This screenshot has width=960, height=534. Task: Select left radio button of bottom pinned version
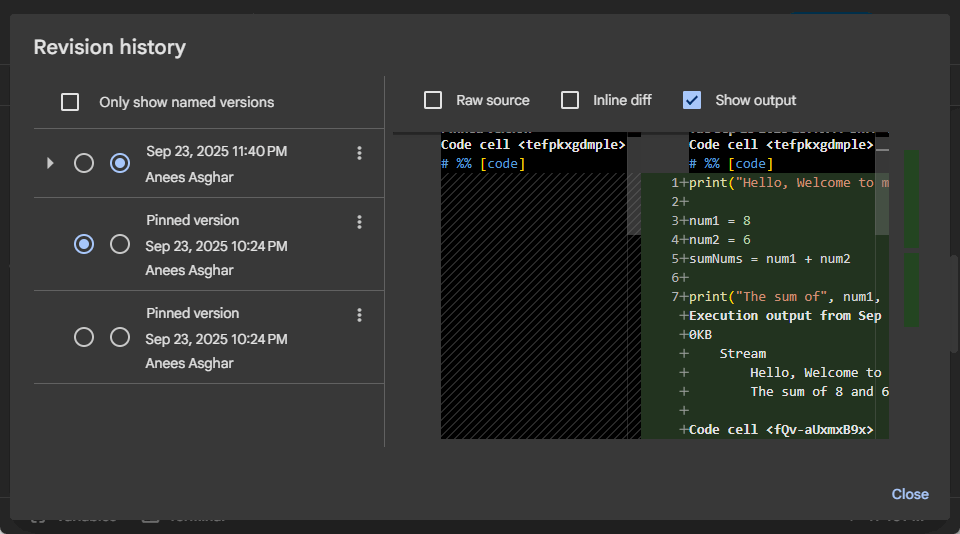tap(85, 337)
